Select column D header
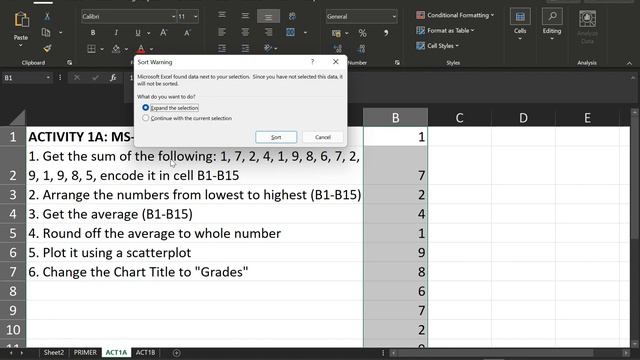Screen dimensions: 640x360 point(523,118)
